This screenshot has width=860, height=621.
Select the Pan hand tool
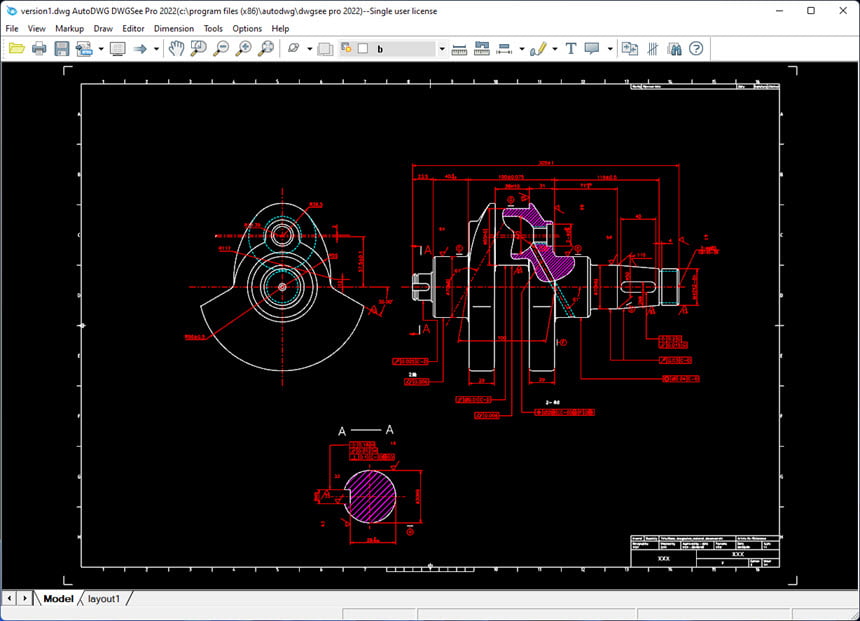[176, 49]
